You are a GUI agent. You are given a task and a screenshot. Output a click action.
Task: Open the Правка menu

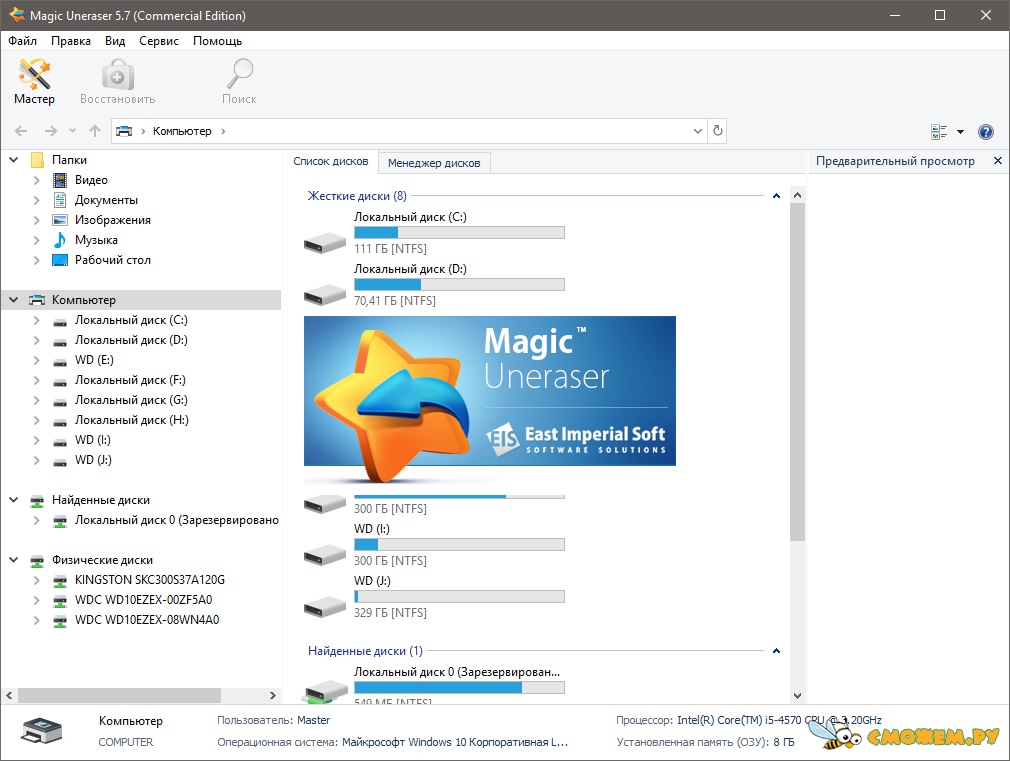(x=71, y=41)
